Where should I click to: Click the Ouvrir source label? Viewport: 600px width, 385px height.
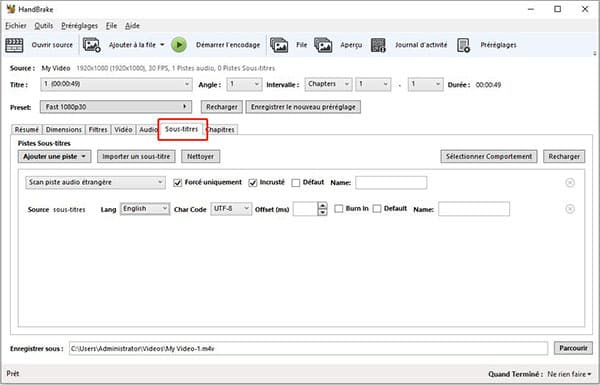52,45
